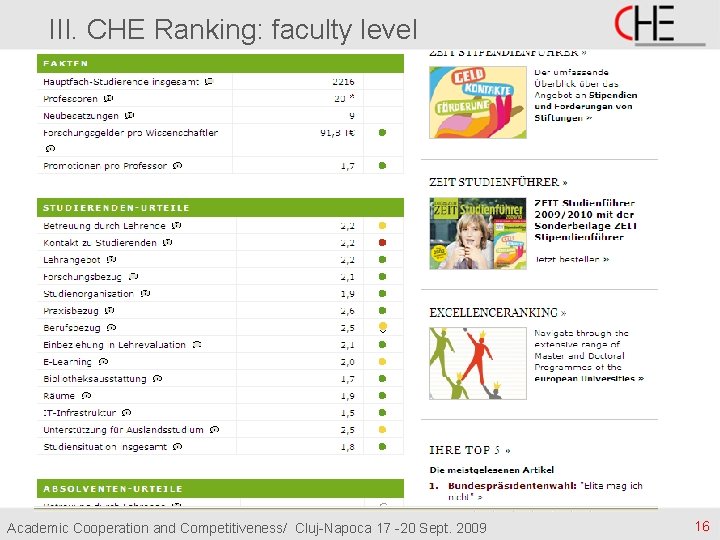Click info icon beside Kontakt zu Studierenden
This screenshot has height=540, width=720.
pos(168,242)
